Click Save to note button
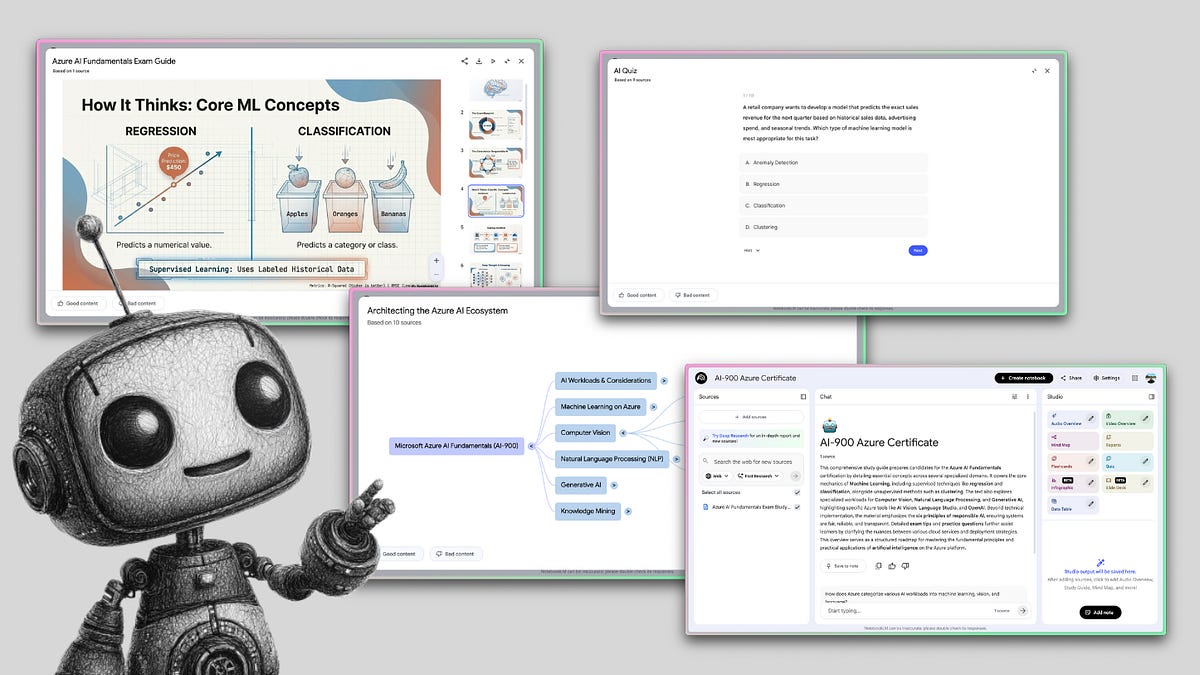This screenshot has width=1200, height=675. 842,566
